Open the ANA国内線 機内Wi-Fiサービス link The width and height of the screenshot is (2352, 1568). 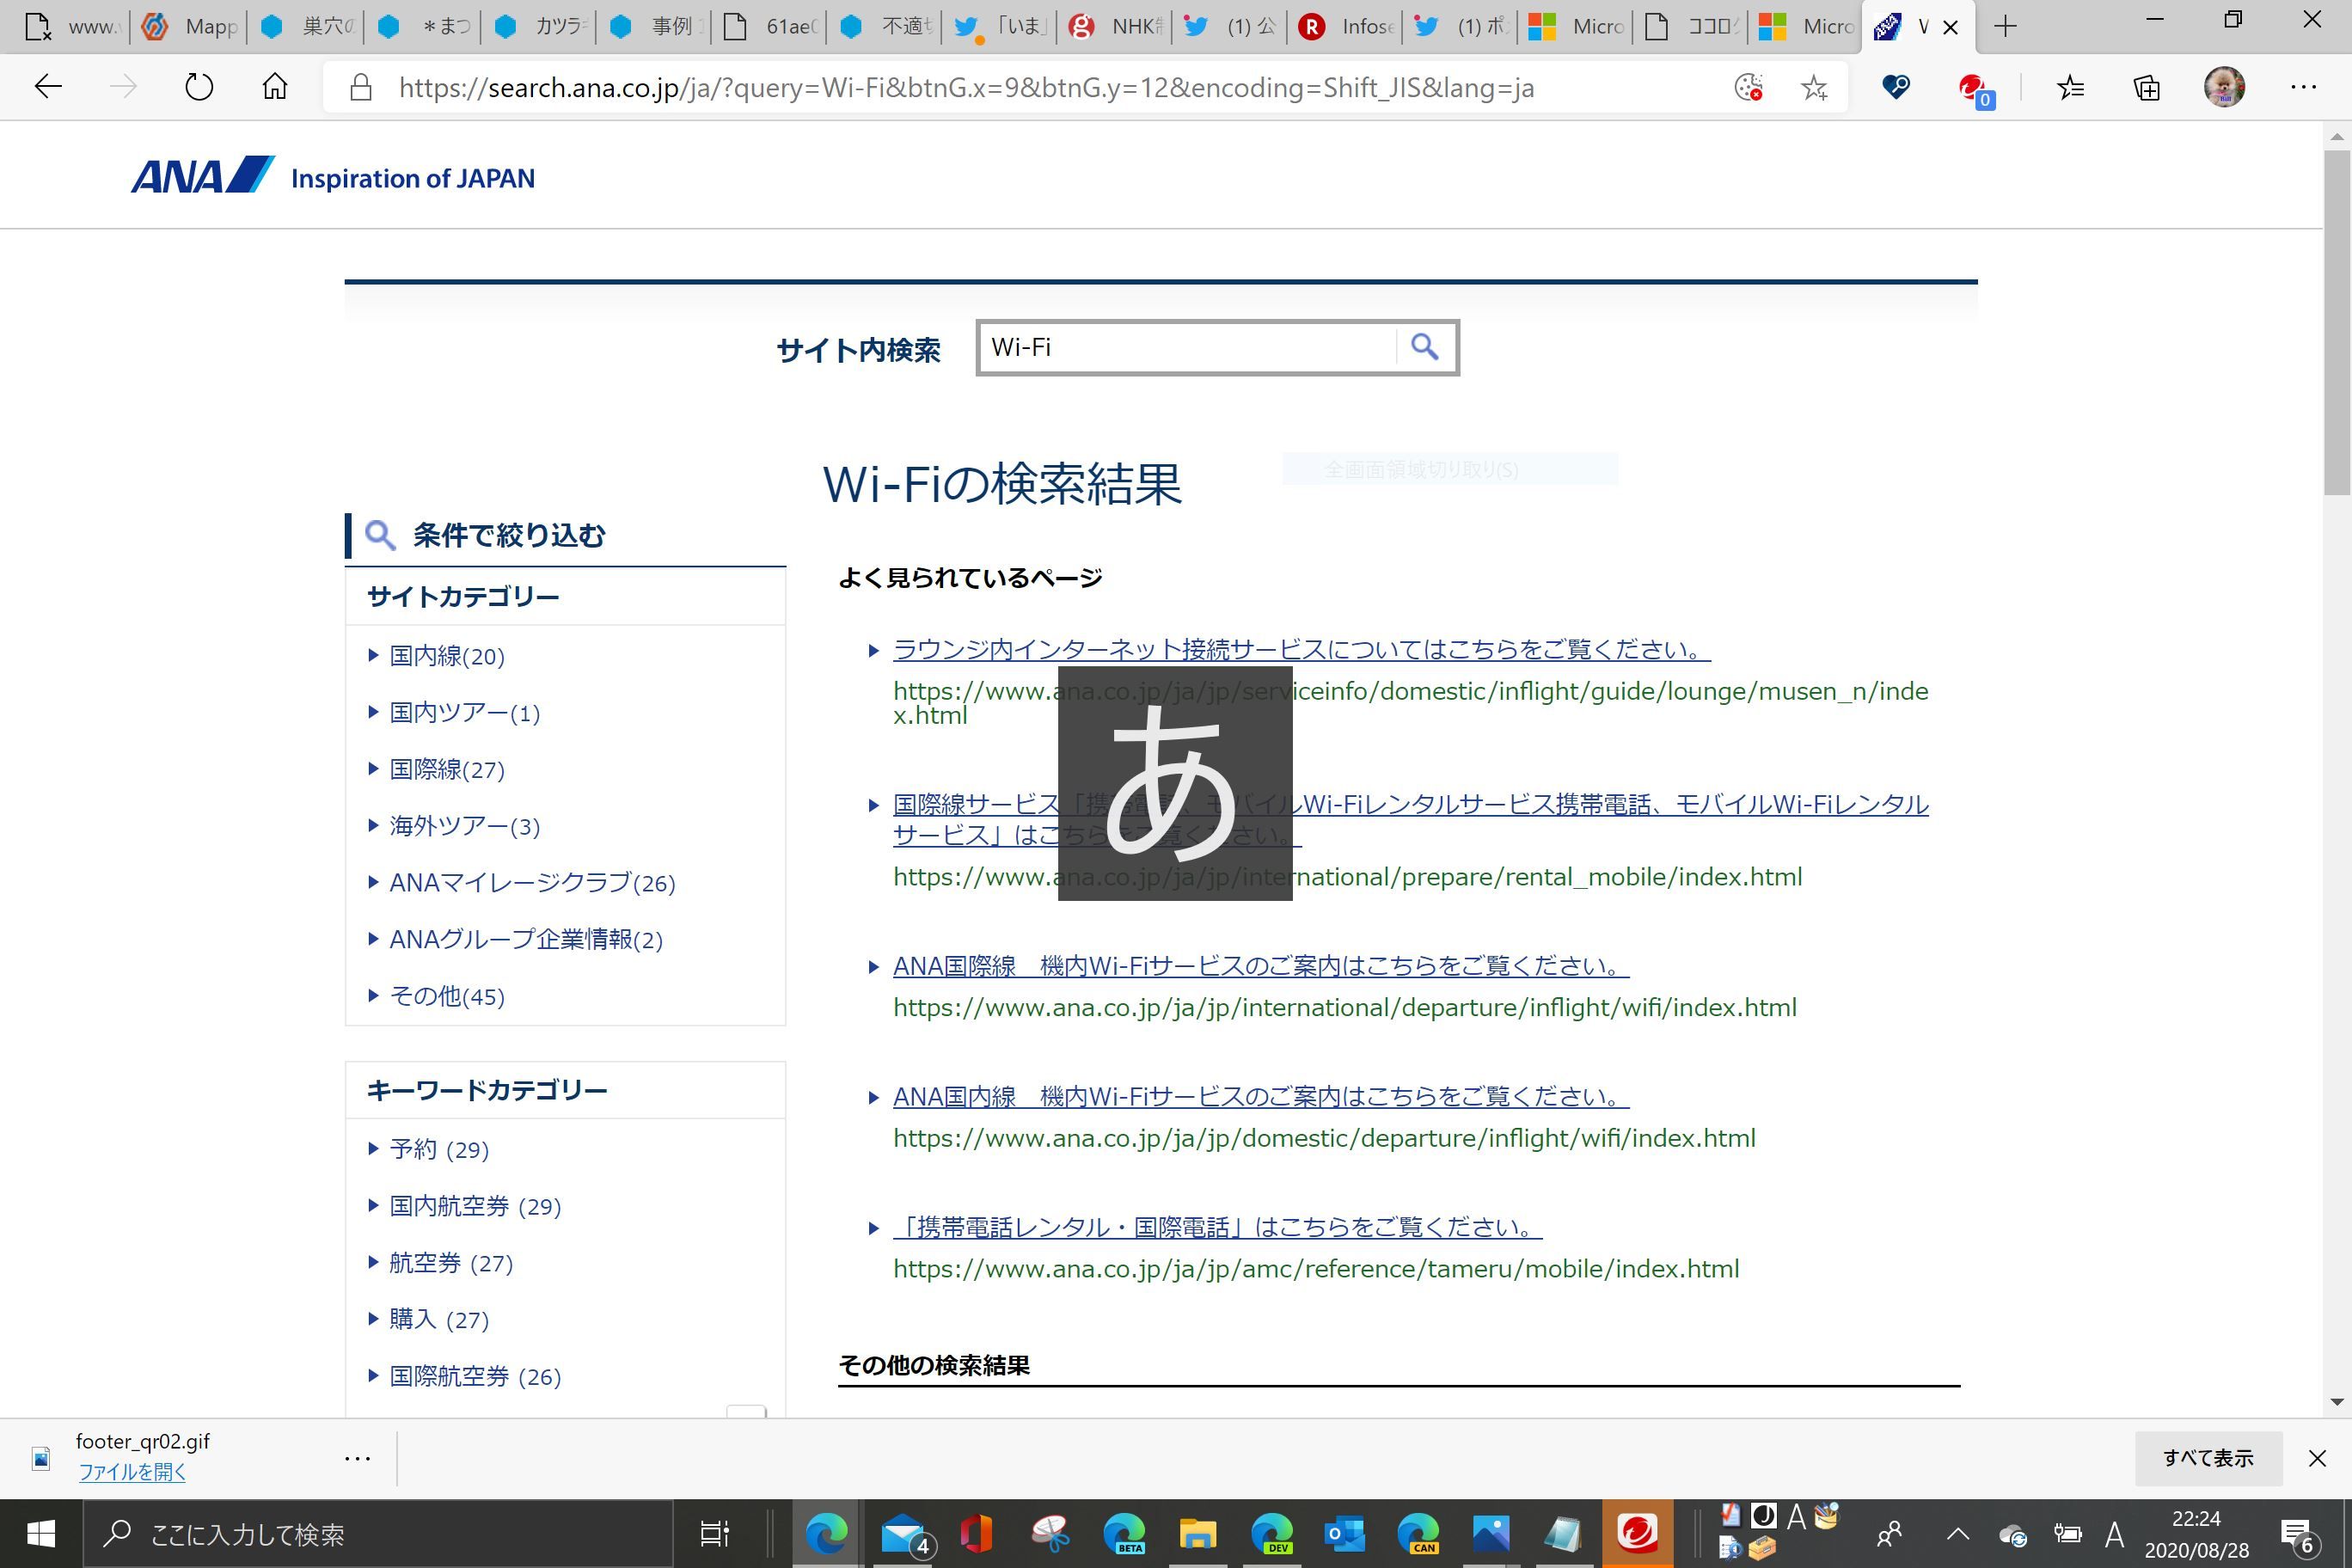pyautogui.click(x=1261, y=1097)
